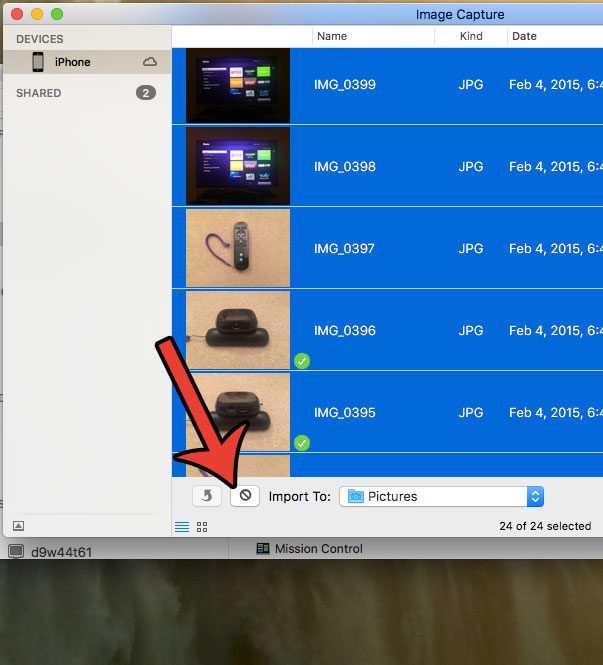Viewport: 603px width, 665px height.
Task: Select the iPhone device in sidebar
Action: tap(87, 62)
